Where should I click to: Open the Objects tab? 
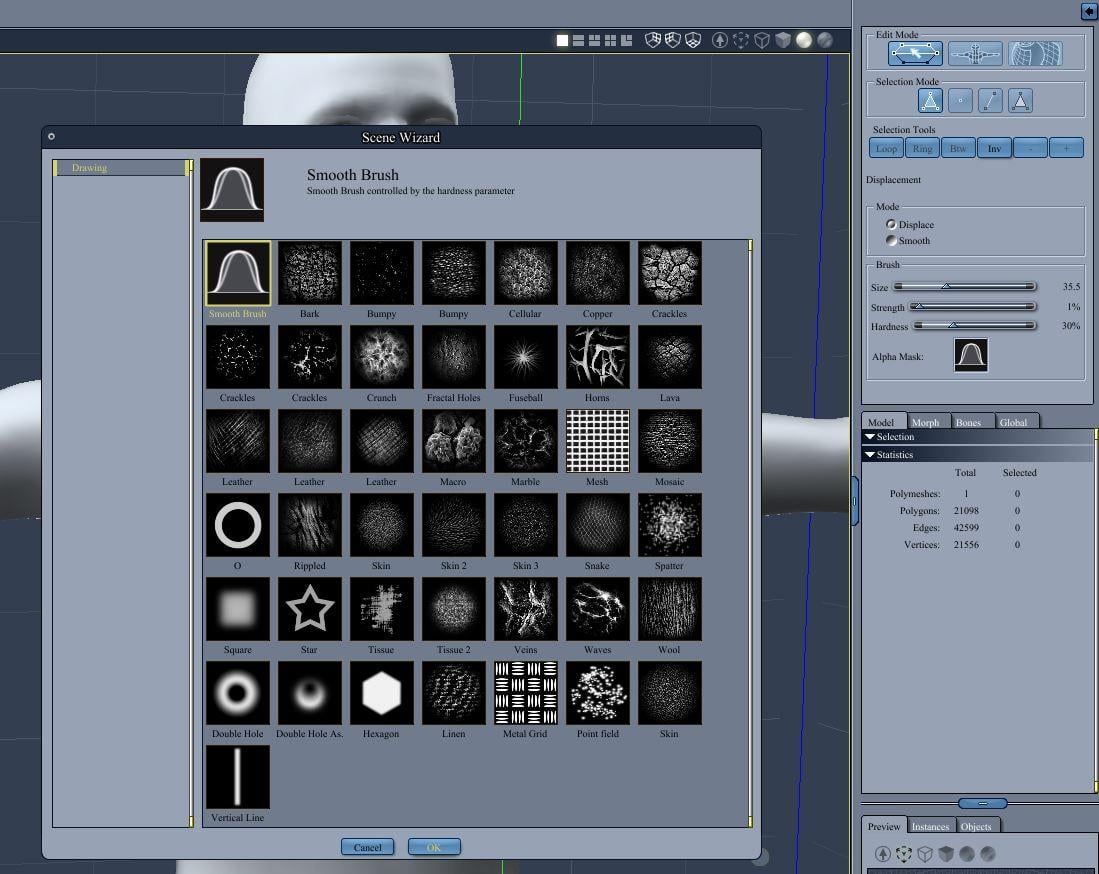click(x=976, y=826)
